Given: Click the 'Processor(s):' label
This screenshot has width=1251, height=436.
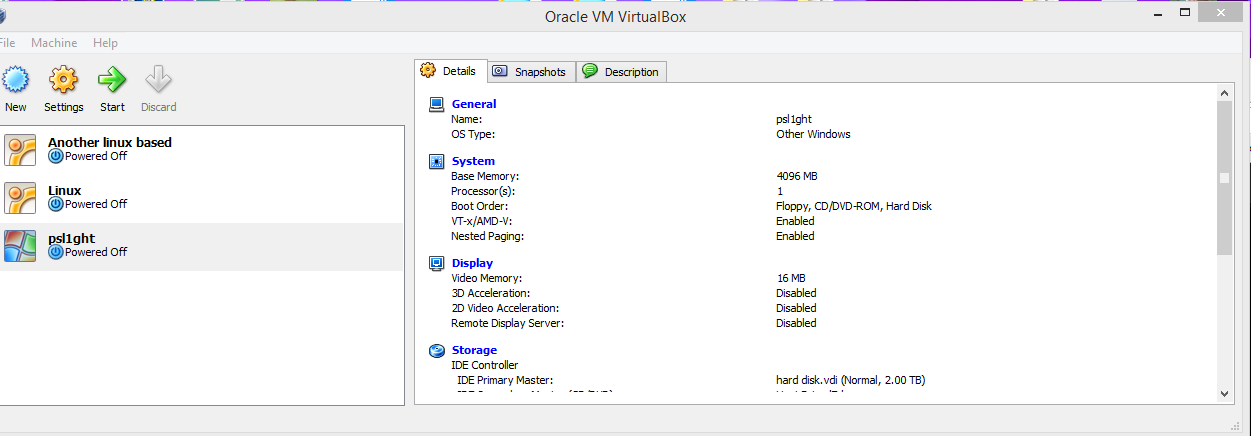Looking at the screenshot, I should click(x=482, y=191).
